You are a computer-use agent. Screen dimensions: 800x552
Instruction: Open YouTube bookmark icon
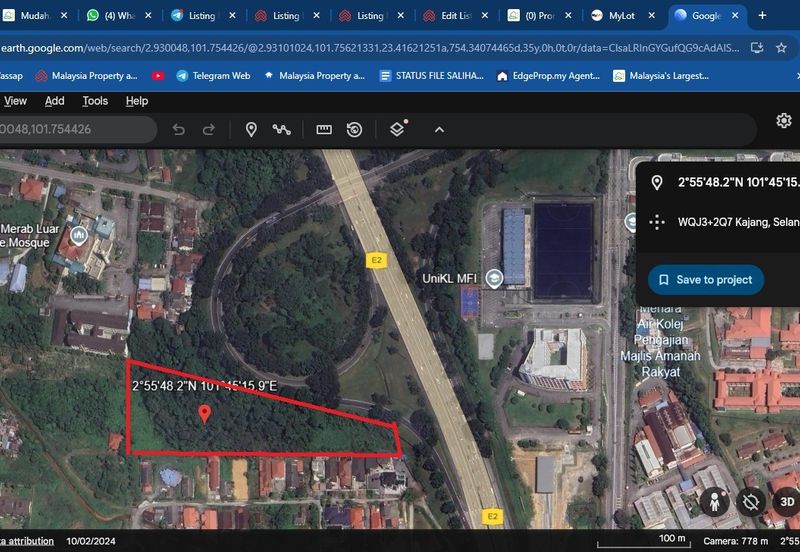(158, 76)
